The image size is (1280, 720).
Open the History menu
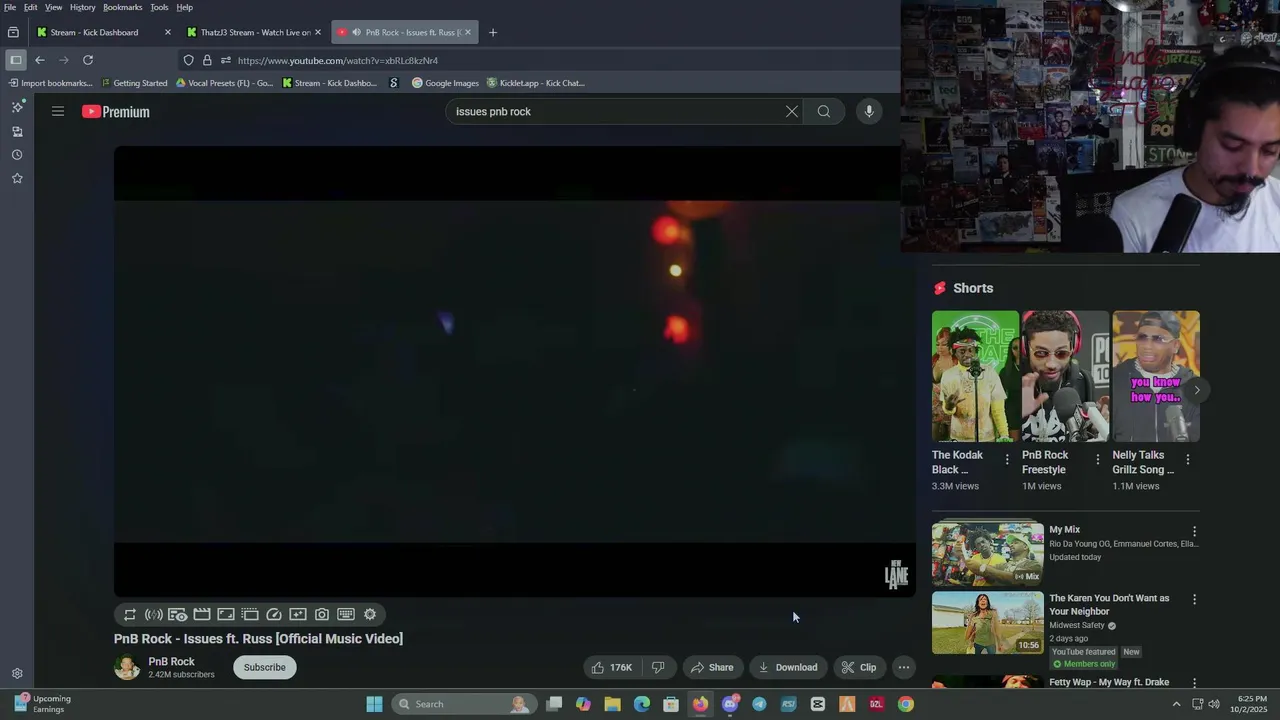(x=83, y=7)
